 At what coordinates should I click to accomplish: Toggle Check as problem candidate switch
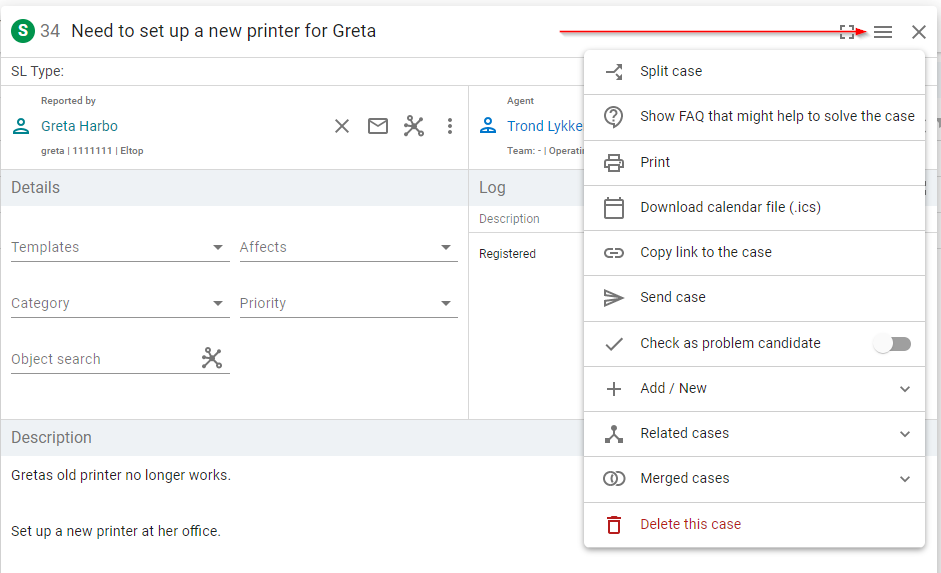tap(892, 344)
